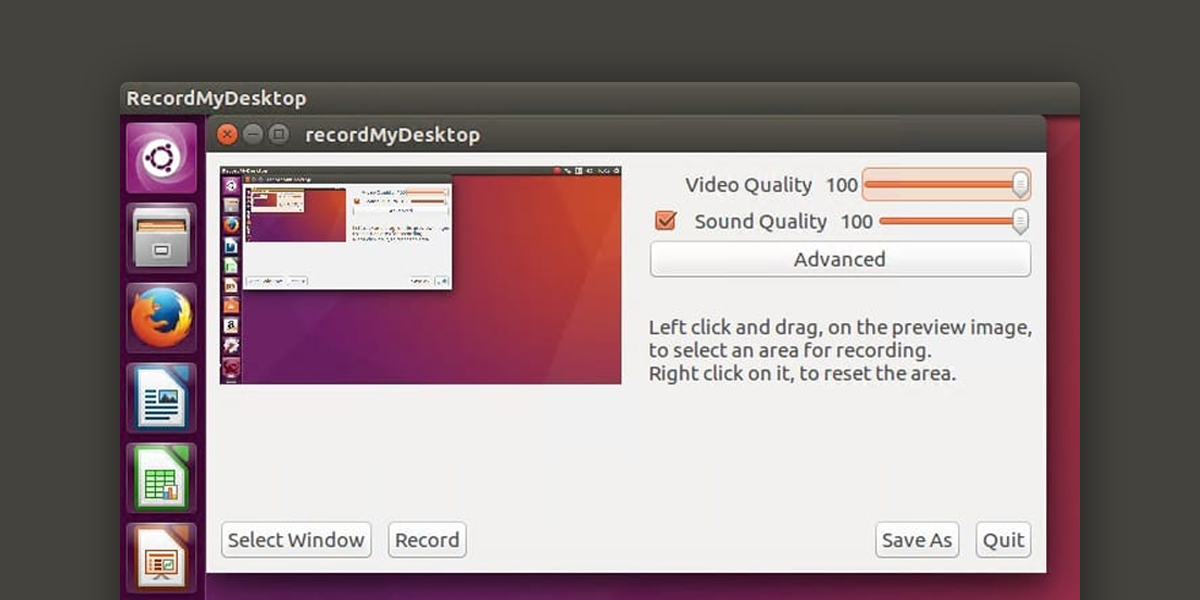This screenshot has height=600, width=1200.
Task: Click the desktop preview image
Action: click(420, 275)
